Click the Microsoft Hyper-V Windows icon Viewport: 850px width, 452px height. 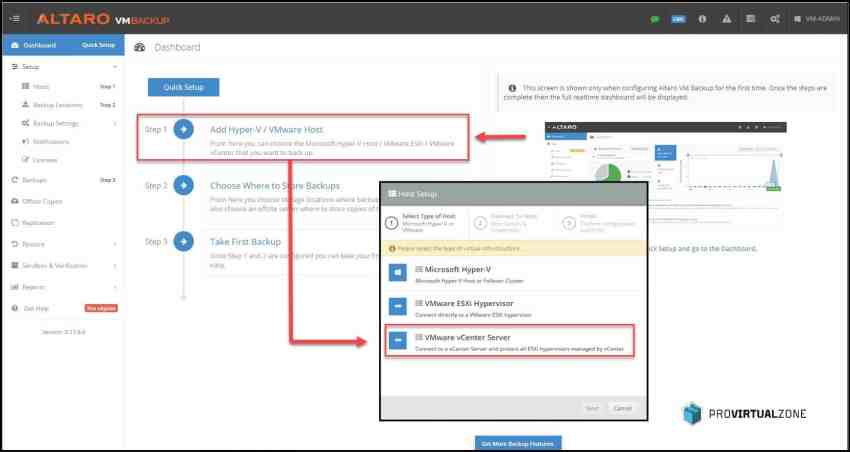397,273
